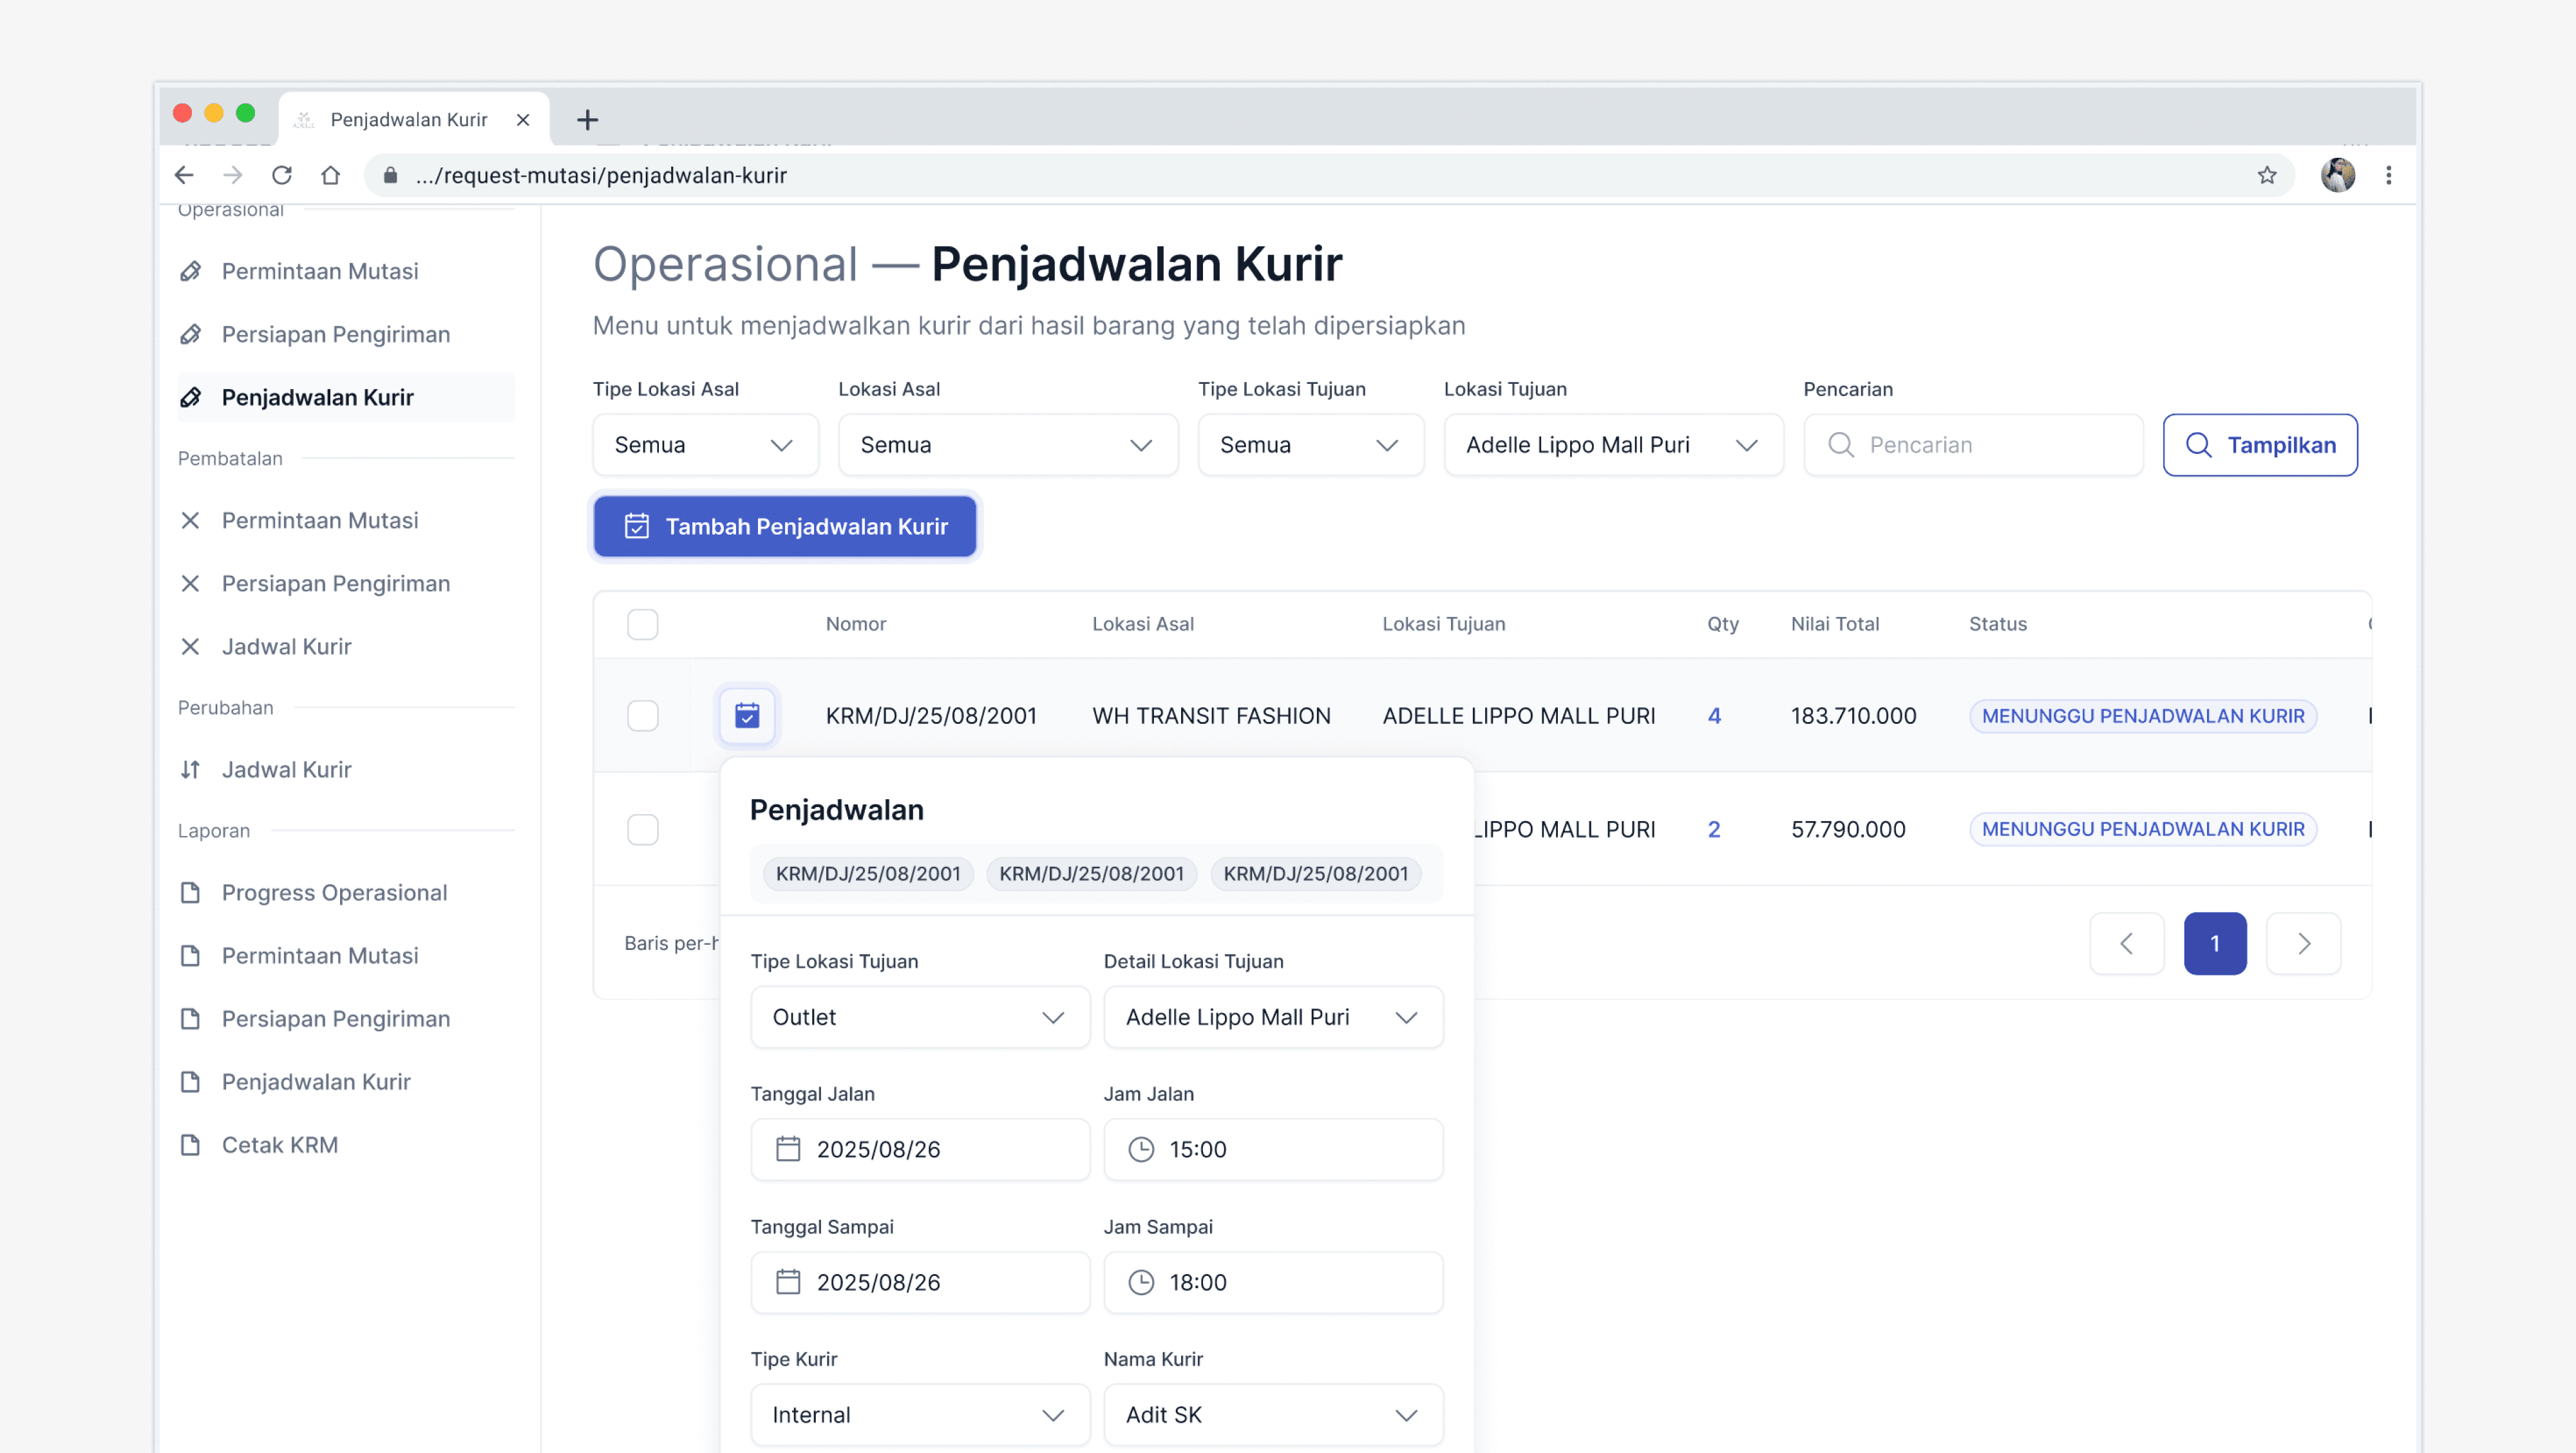Screen dimensions: 2576x1453
Task: Bookmark page with the star icon
Action: [2266, 175]
